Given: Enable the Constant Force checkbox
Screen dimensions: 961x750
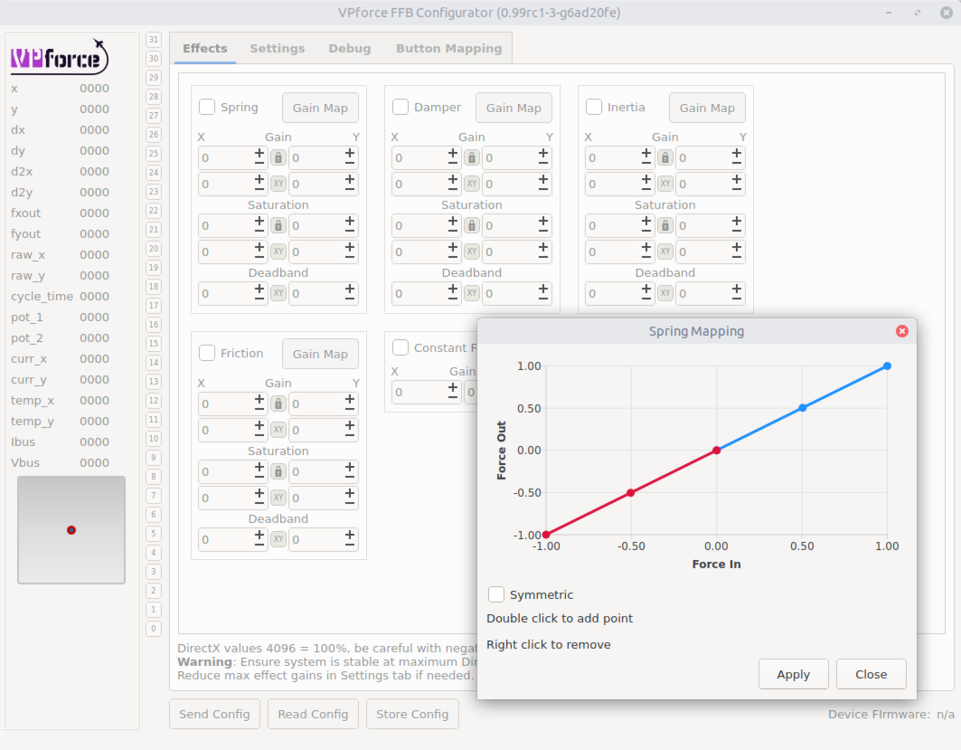Looking at the screenshot, I should (401, 347).
